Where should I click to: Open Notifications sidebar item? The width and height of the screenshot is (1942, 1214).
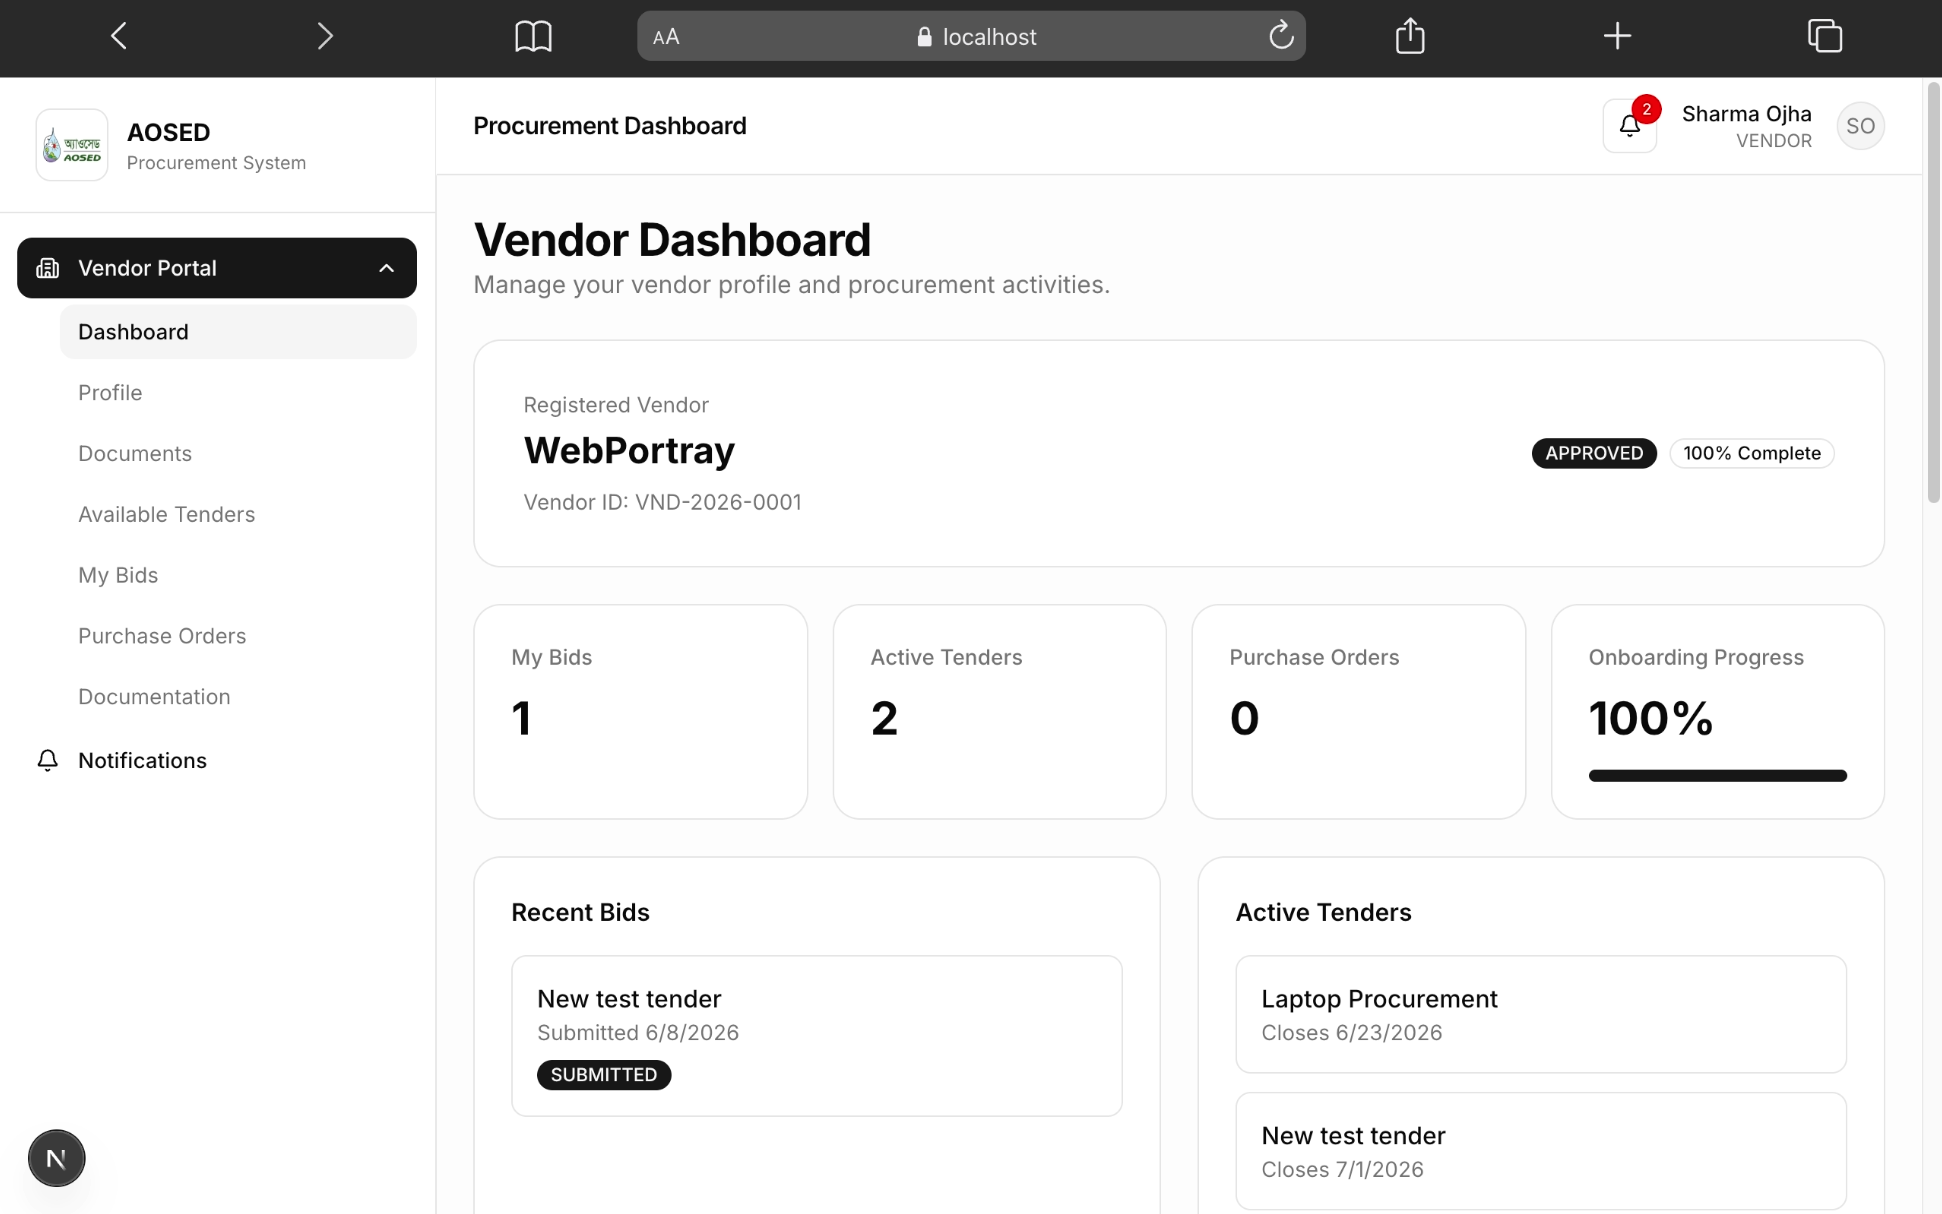click(x=217, y=761)
